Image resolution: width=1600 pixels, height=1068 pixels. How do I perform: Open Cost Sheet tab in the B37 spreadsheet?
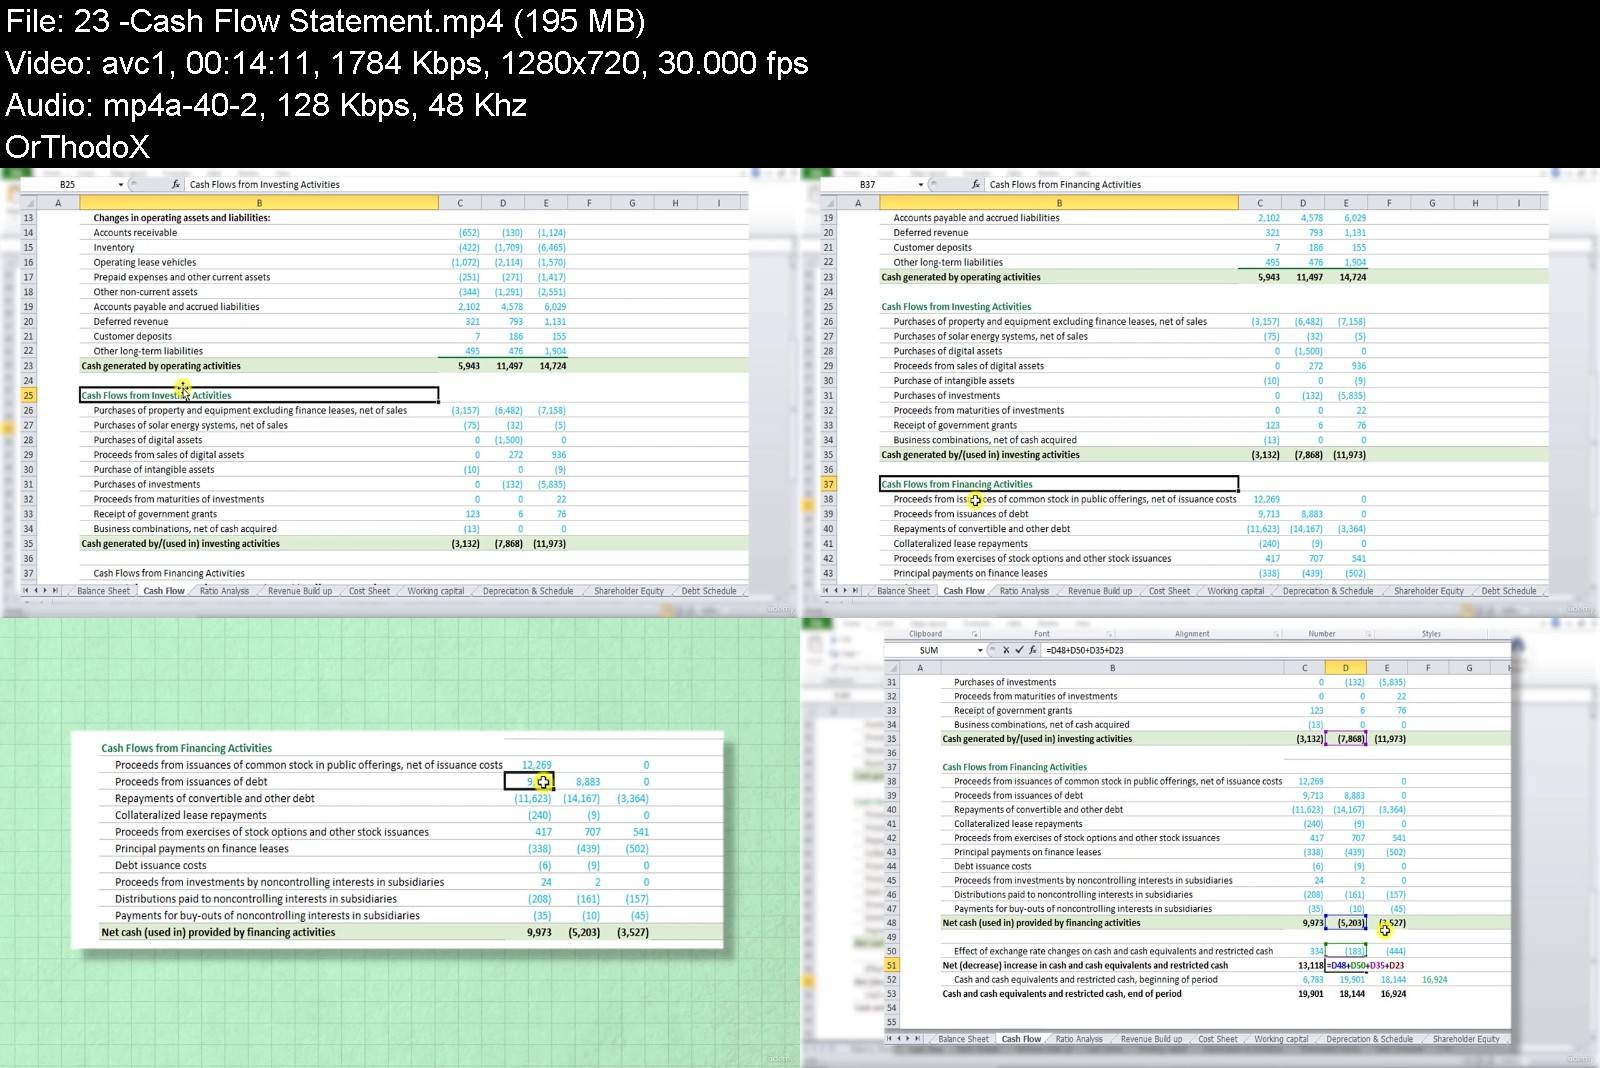(1169, 591)
